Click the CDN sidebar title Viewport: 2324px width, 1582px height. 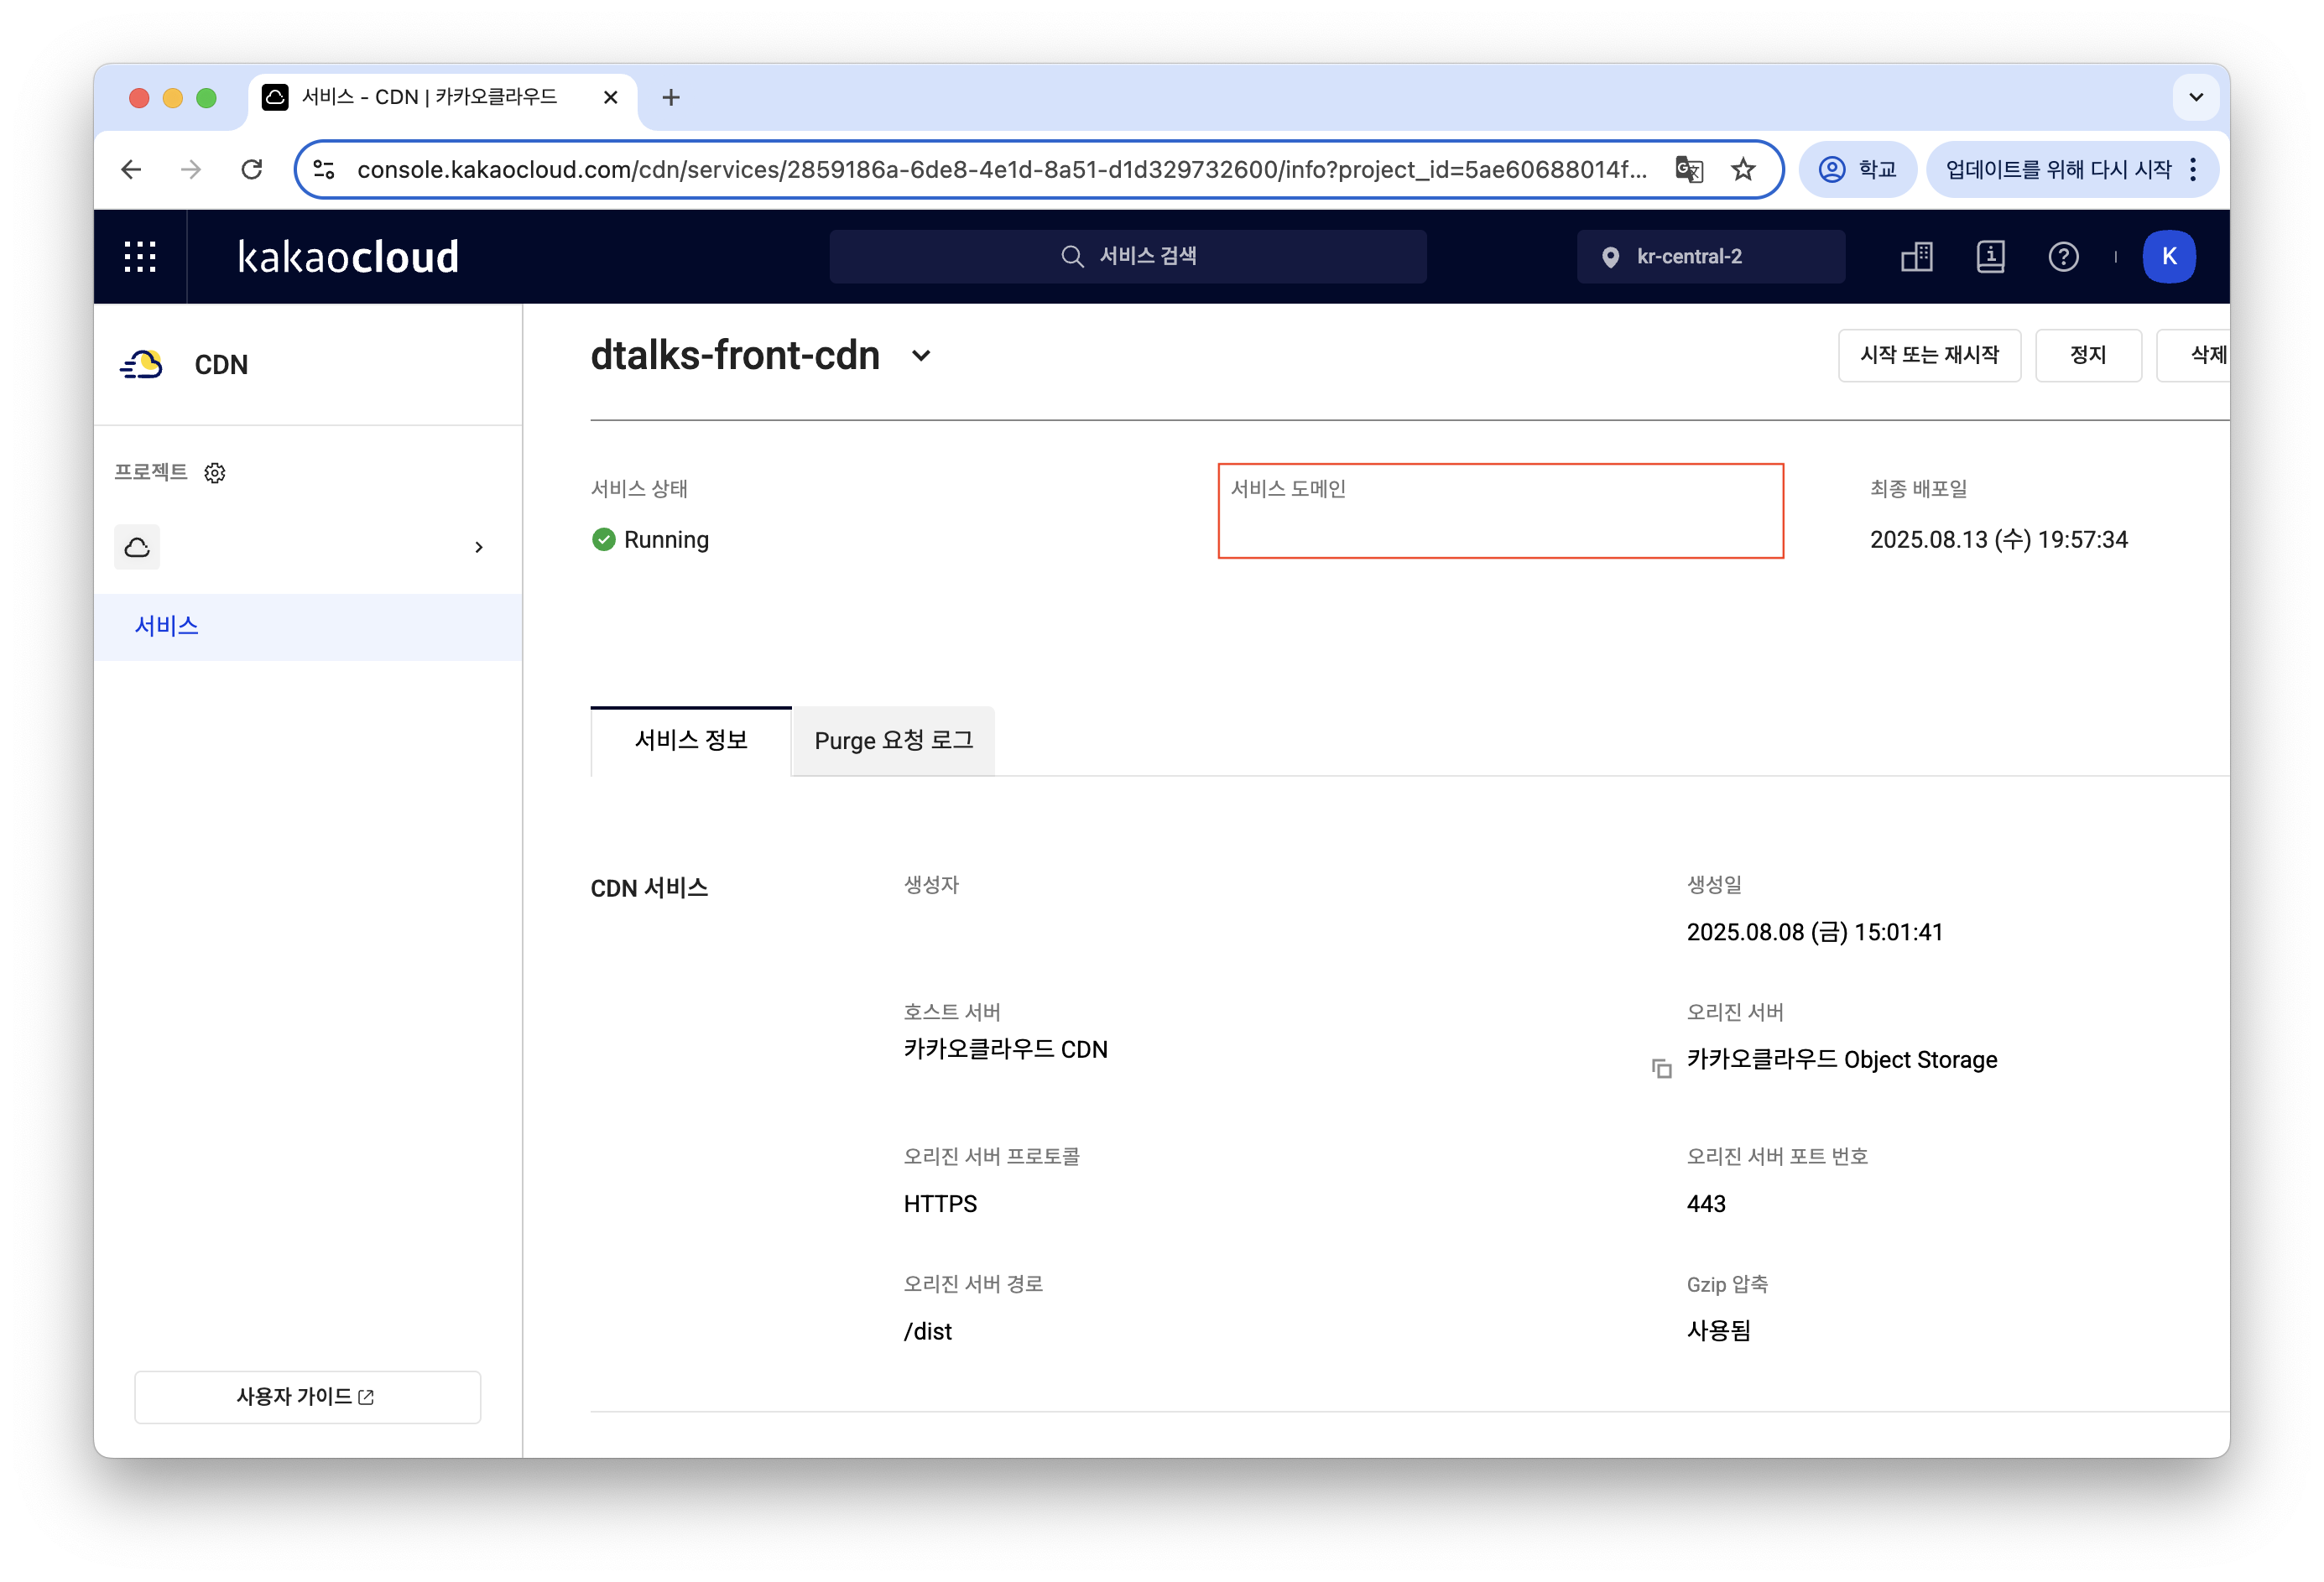coord(221,365)
